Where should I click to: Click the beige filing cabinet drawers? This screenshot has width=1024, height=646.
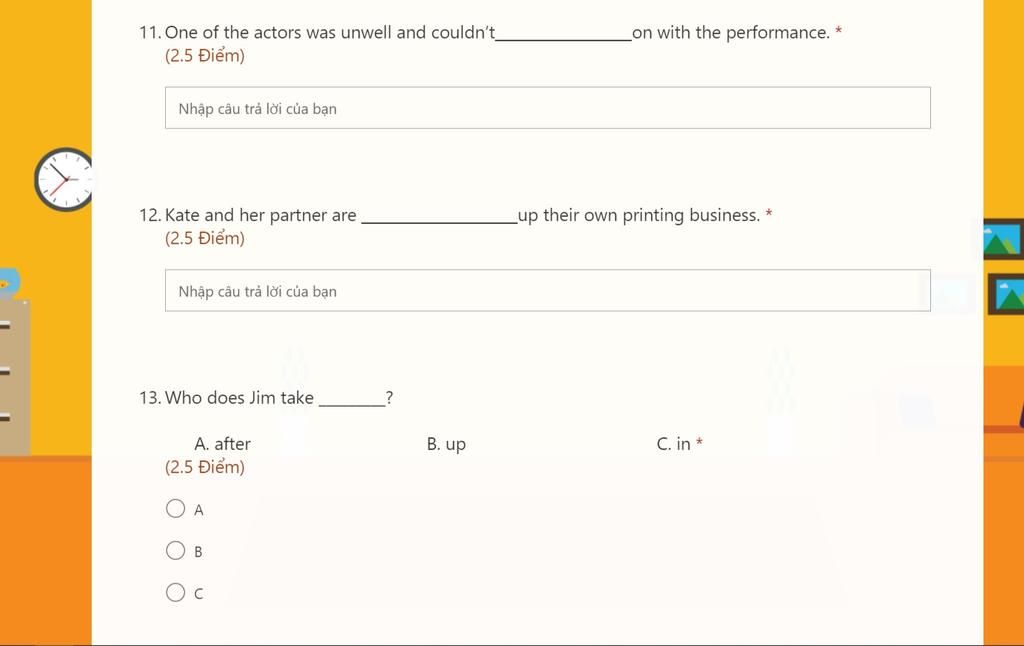pos(14,378)
